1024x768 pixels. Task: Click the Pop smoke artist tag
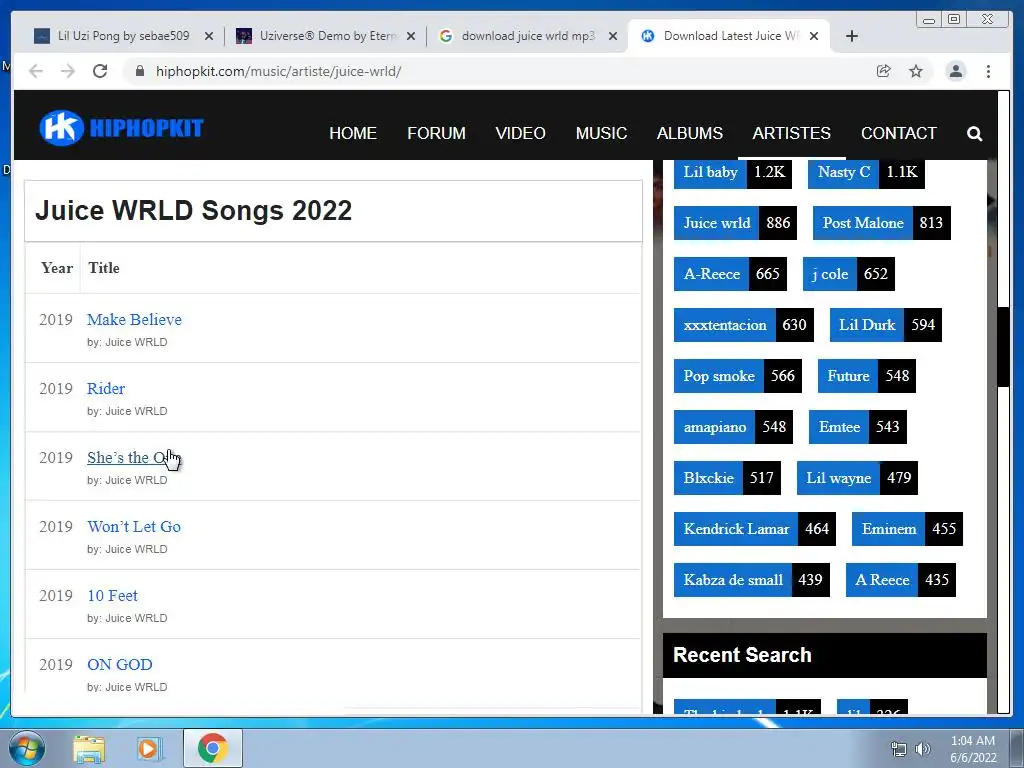tap(738, 376)
